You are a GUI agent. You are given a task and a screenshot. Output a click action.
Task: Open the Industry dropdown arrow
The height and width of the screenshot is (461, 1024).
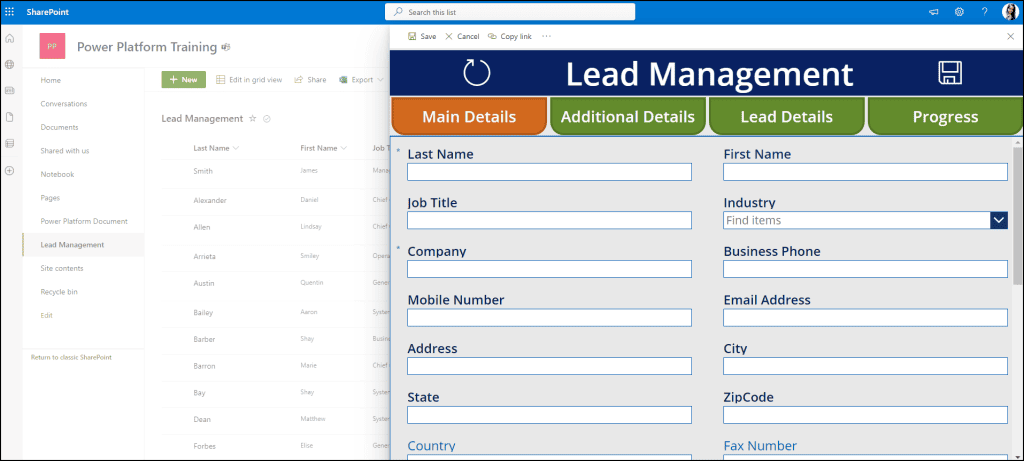click(999, 221)
